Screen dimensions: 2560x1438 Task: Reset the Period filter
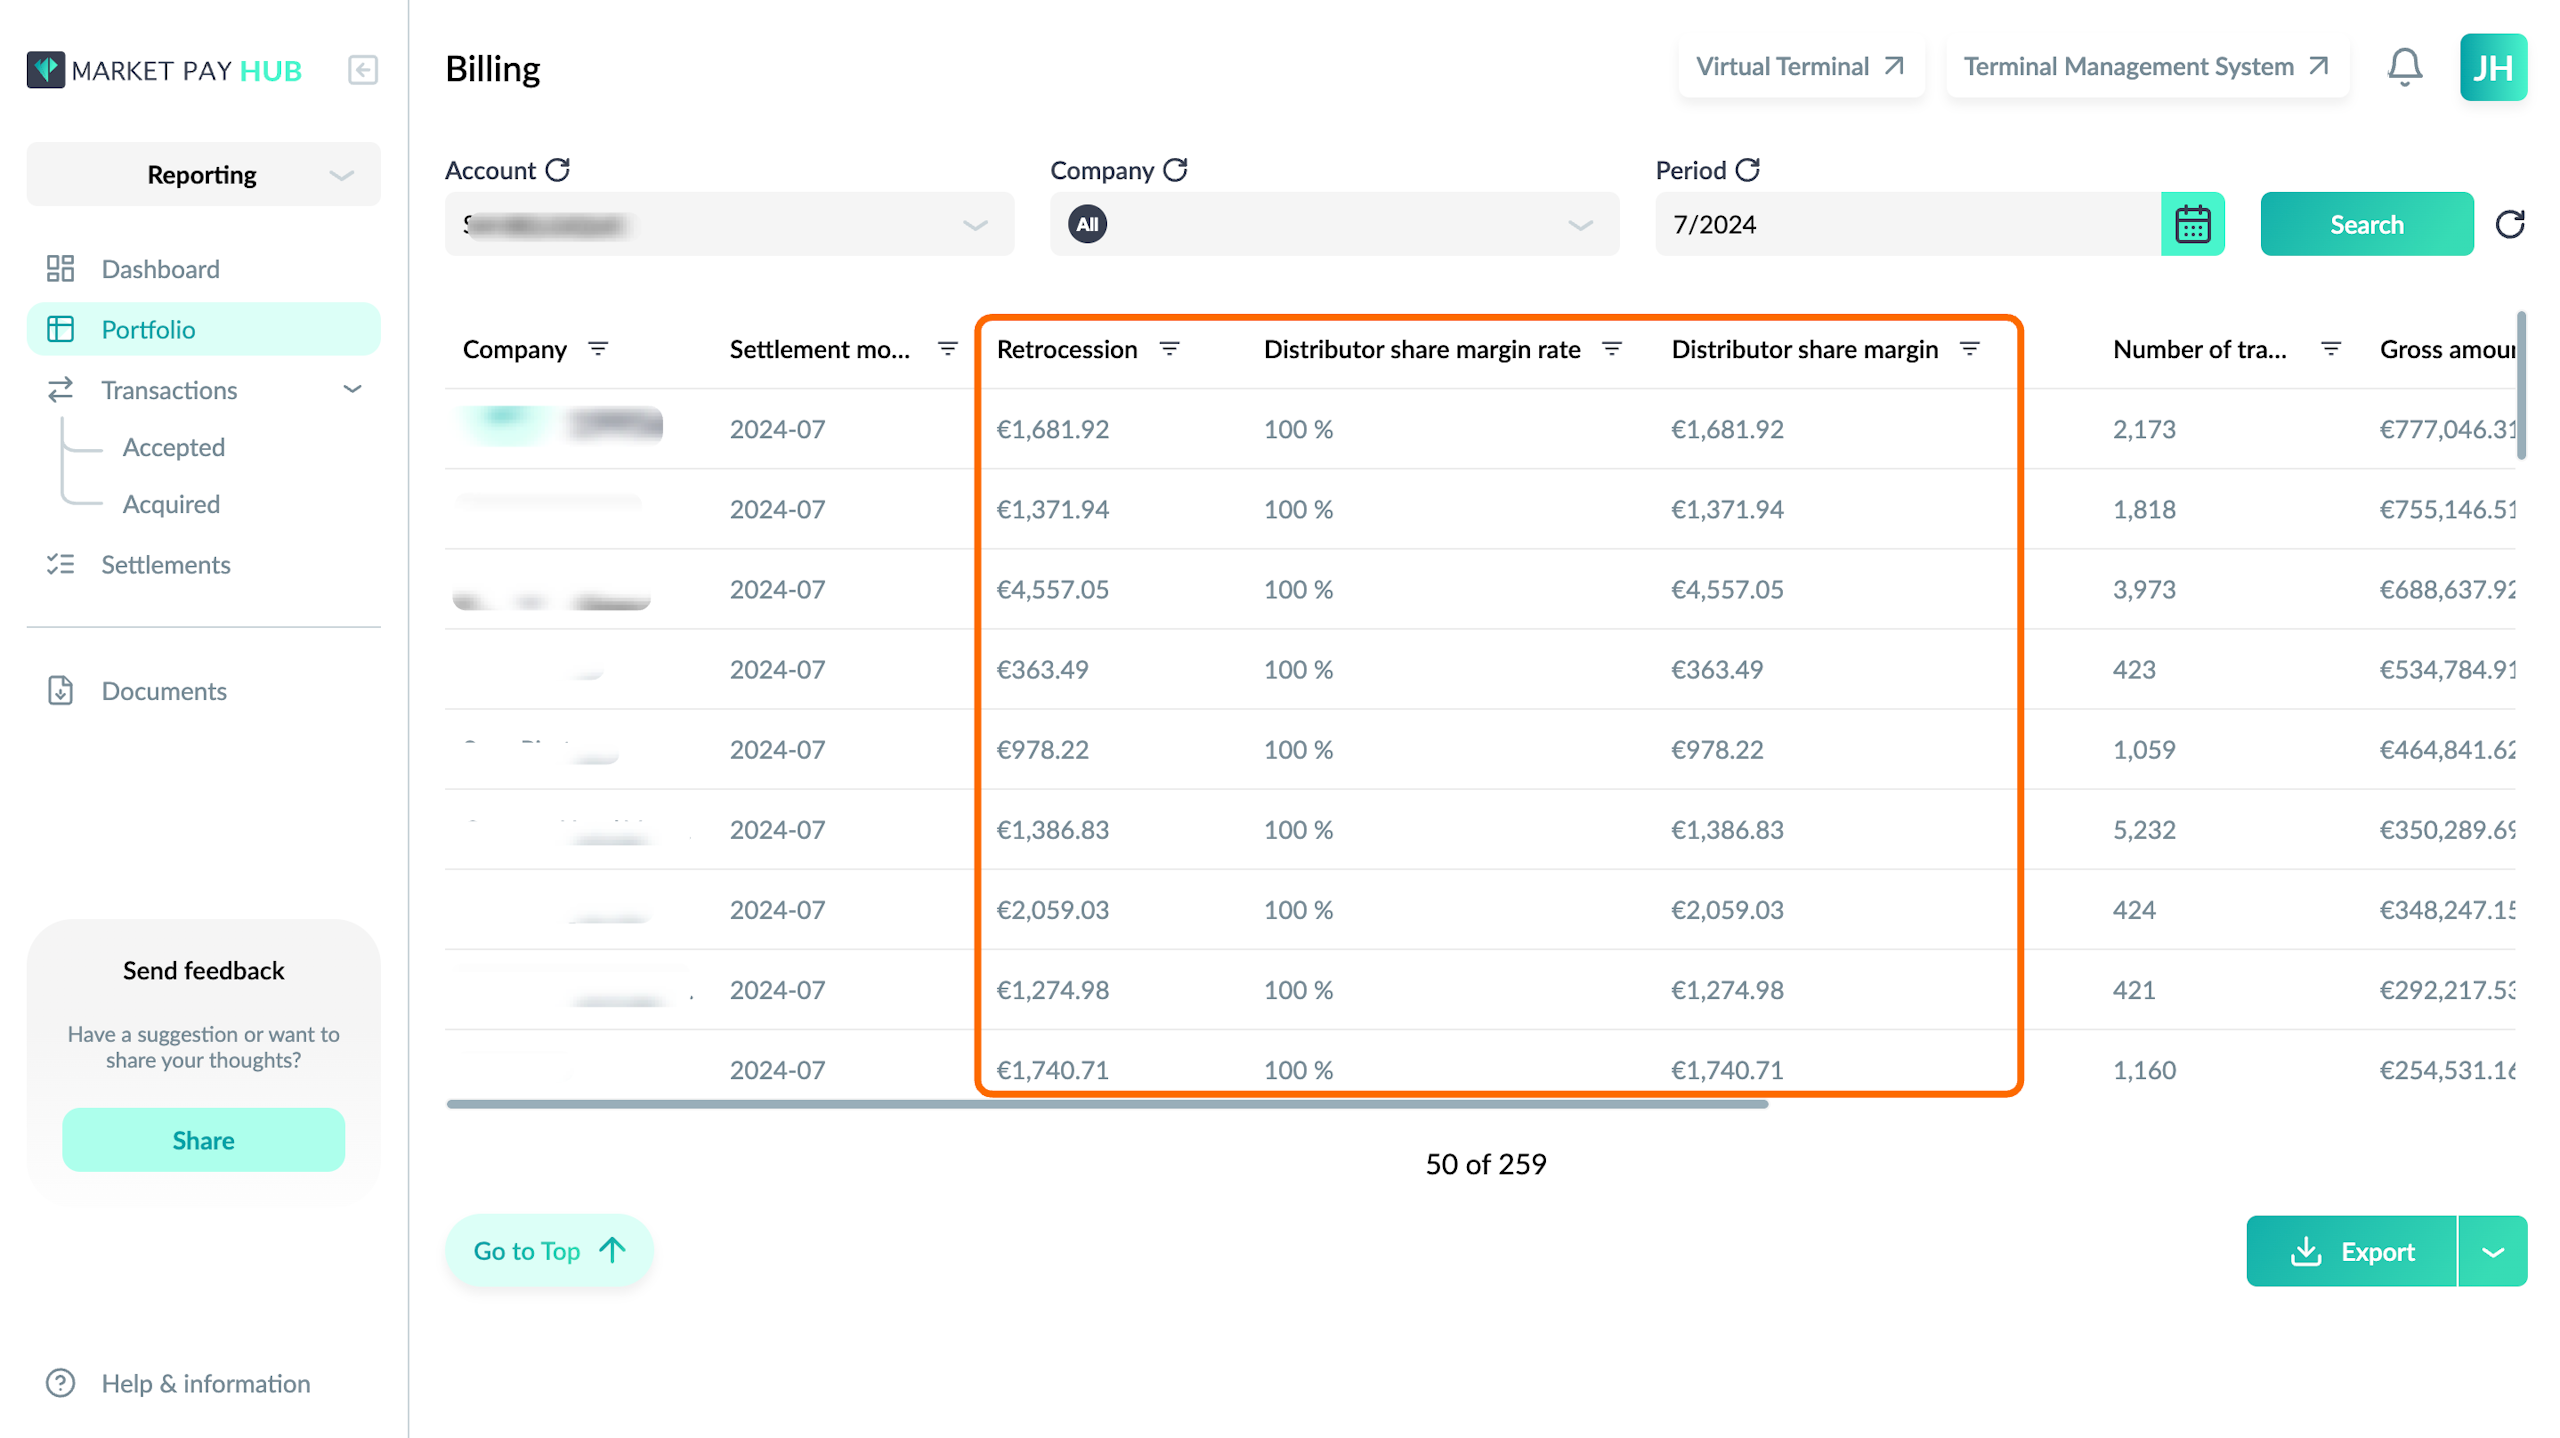(1747, 170)
